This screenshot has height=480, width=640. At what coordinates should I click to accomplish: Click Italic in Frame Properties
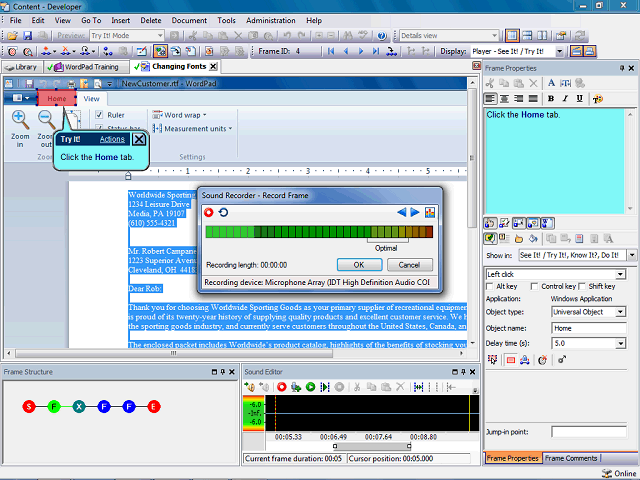(565, 98)
